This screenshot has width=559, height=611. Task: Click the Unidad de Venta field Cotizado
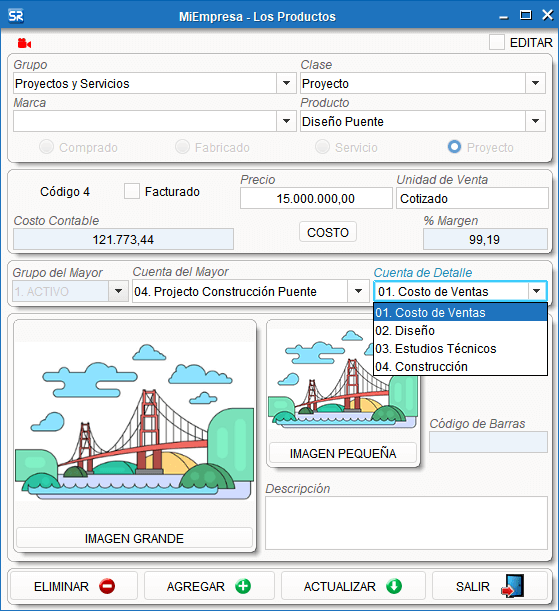point(472,198)
